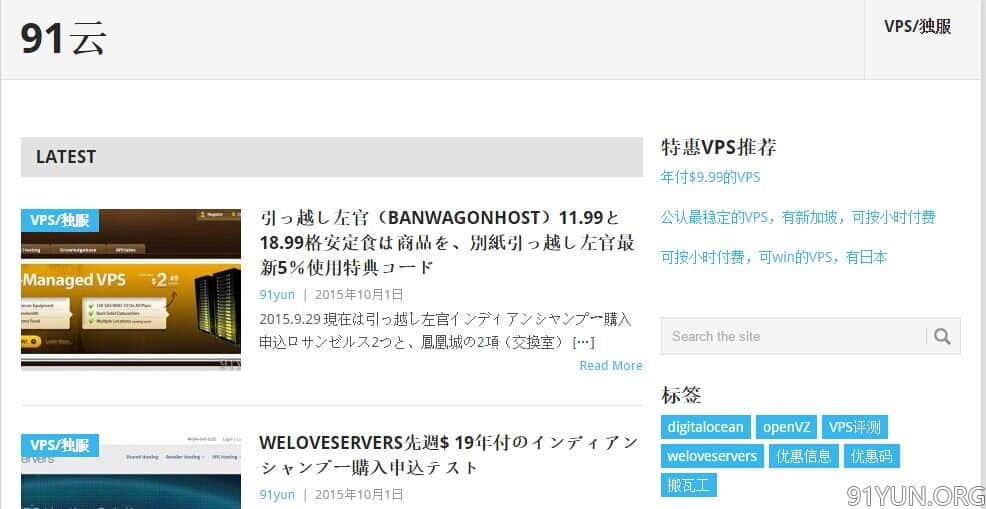Focus the Search the site field
Viewport: 986px width, 509px height.
(x=794, y=336)
